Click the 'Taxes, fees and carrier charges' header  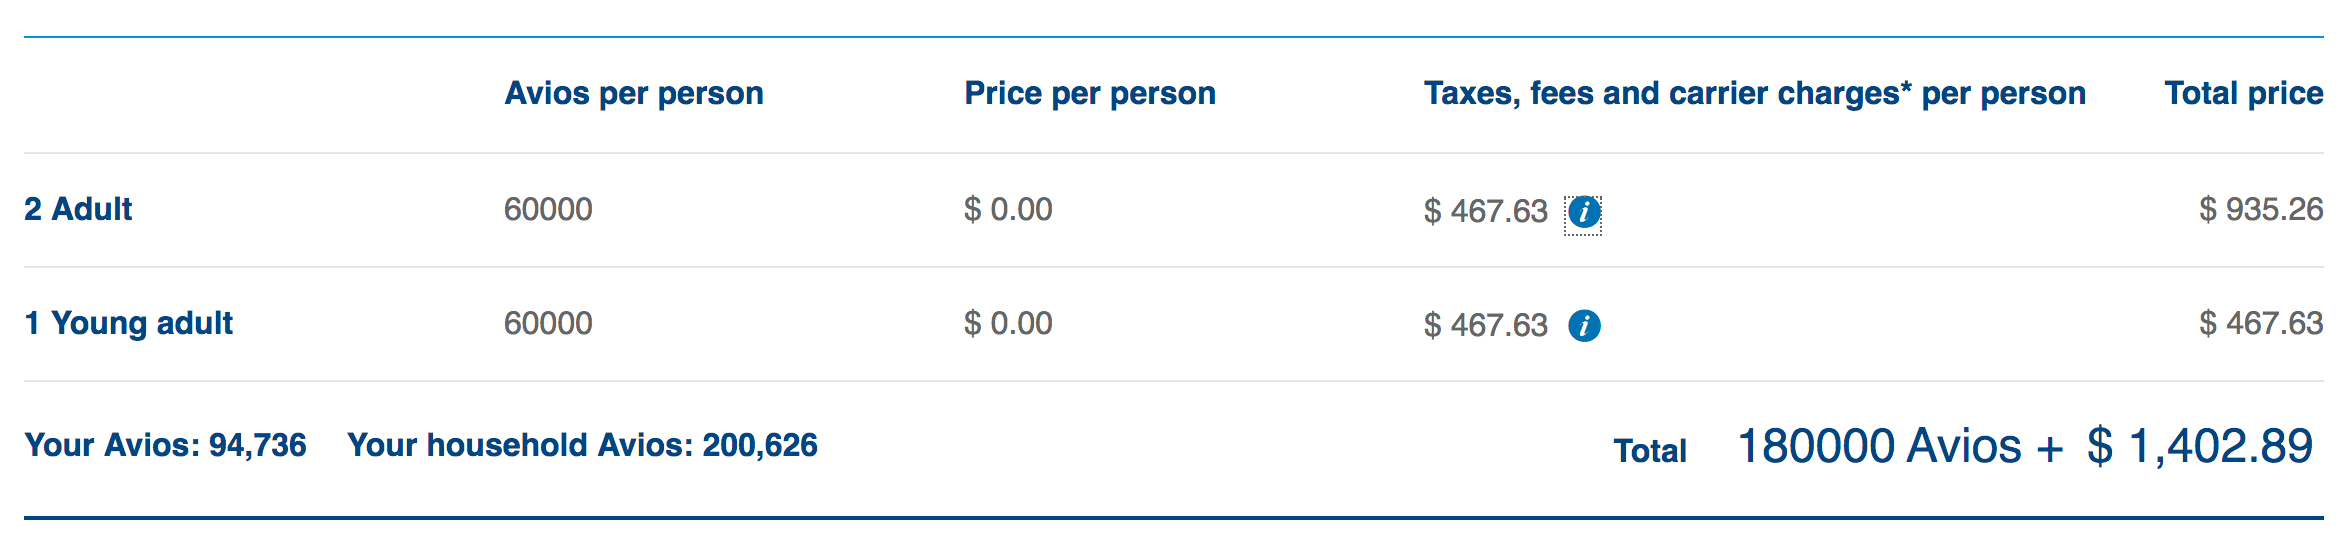(x=1754, y=93)
